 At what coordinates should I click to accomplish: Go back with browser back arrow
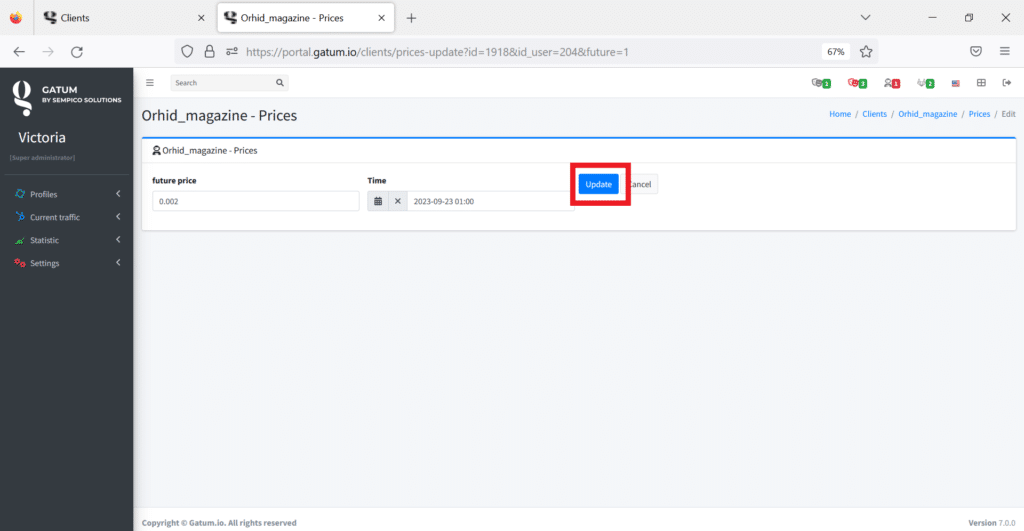click(19, 52)
